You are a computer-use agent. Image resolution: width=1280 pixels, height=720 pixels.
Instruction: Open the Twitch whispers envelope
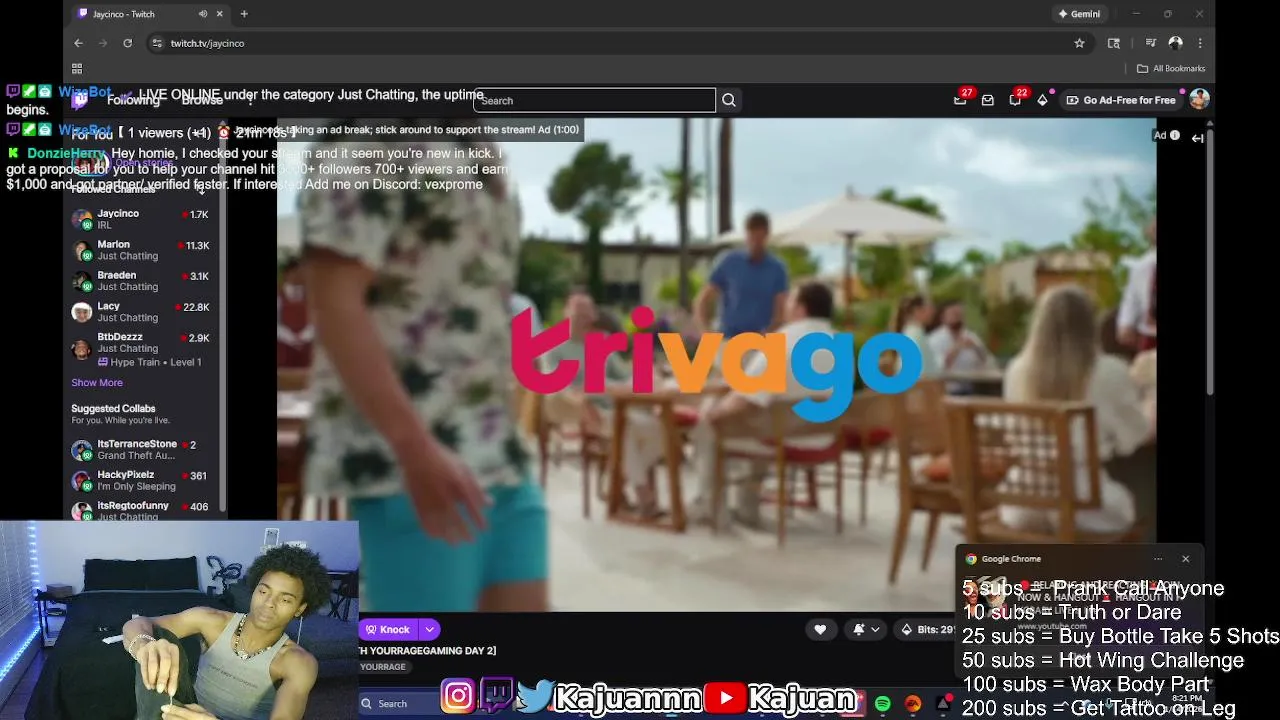click(x=988, y=100)
